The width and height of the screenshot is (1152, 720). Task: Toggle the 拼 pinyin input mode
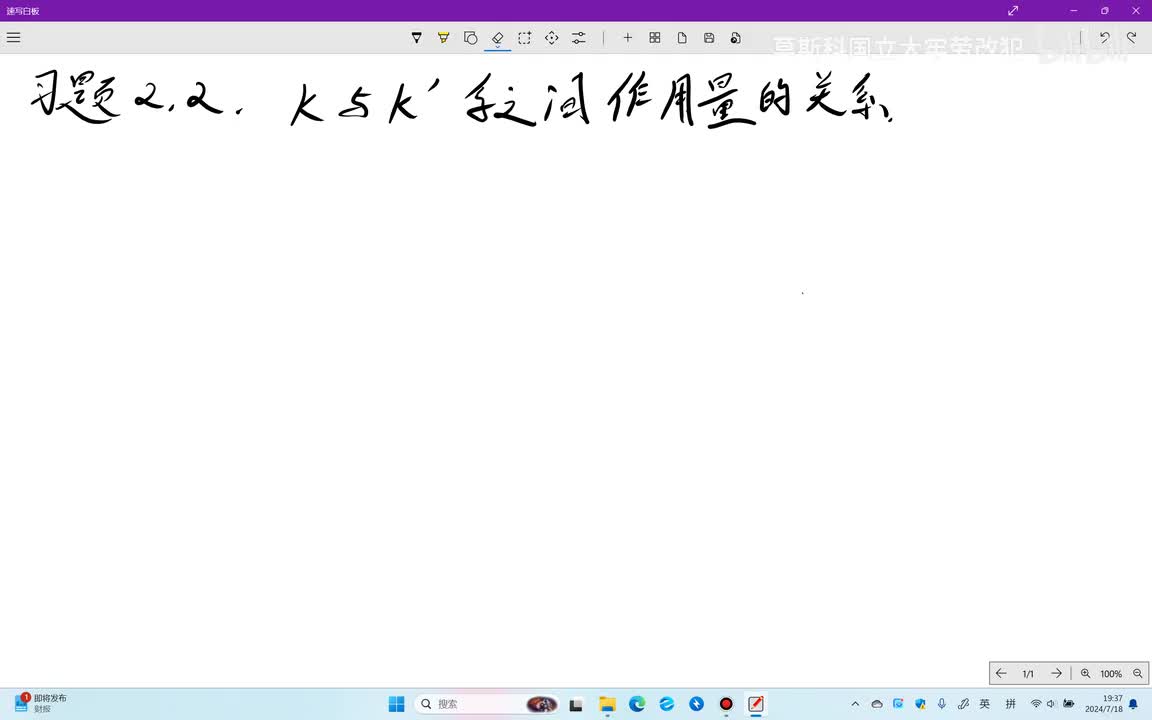pos(1010,704)
